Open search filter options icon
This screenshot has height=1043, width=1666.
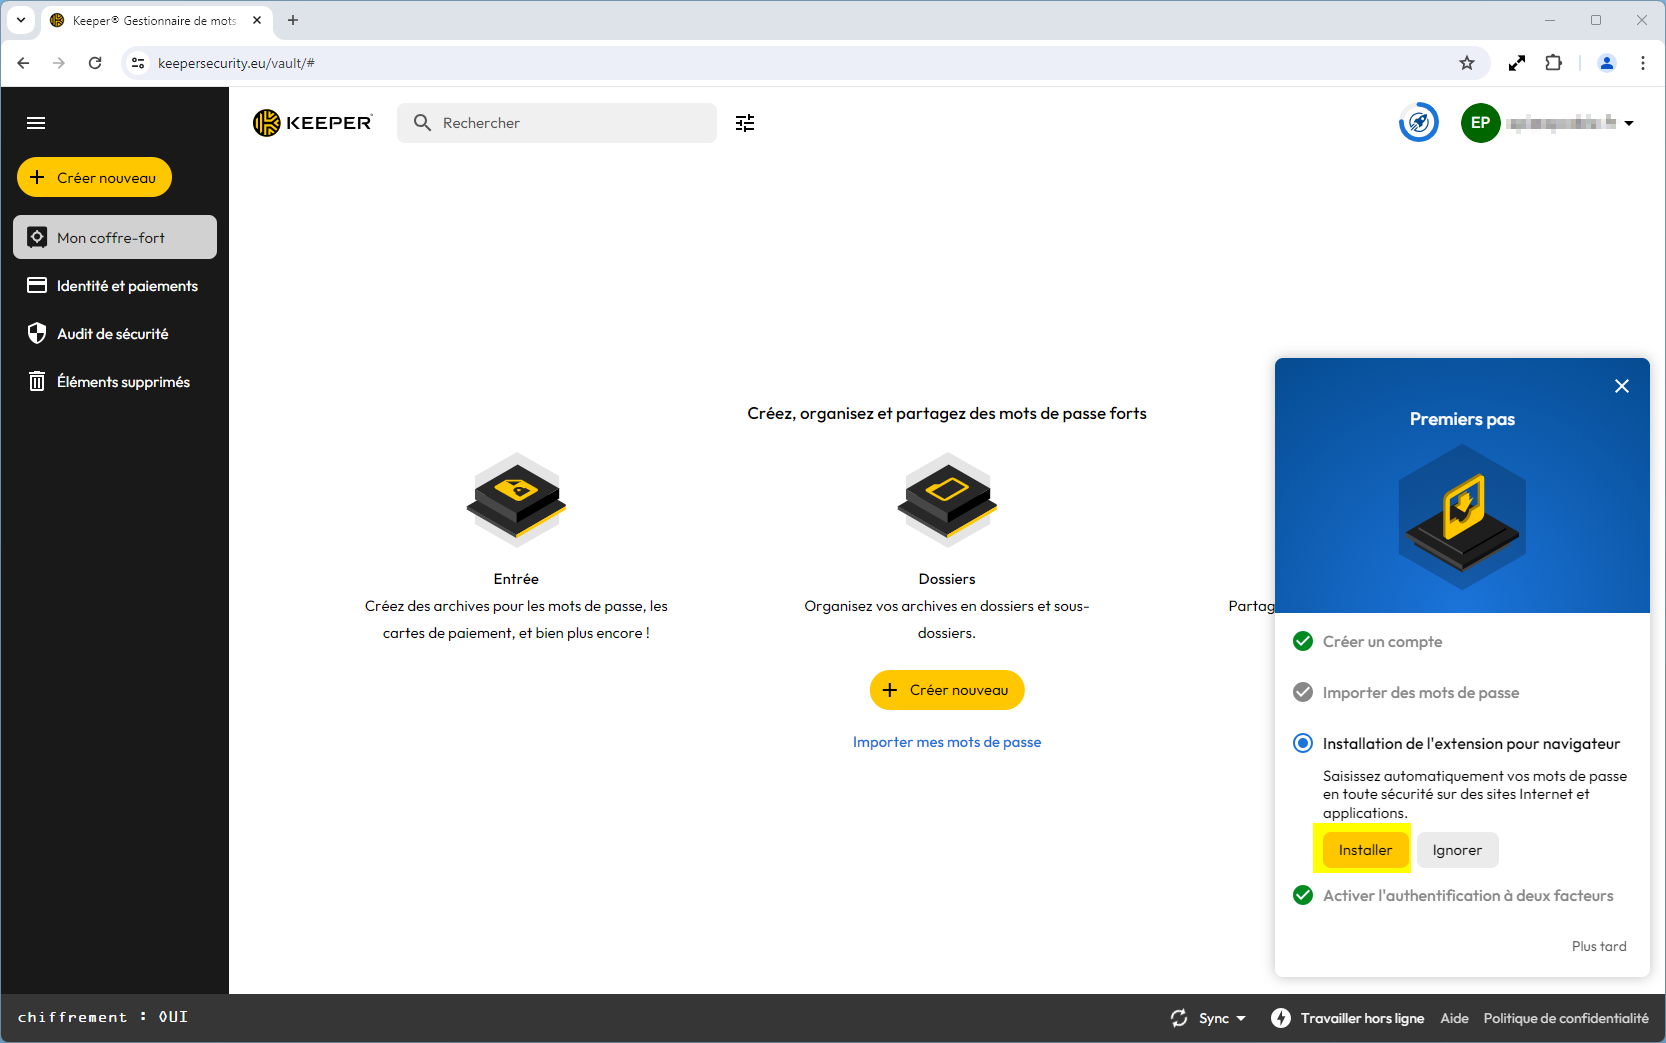[745, 123]
